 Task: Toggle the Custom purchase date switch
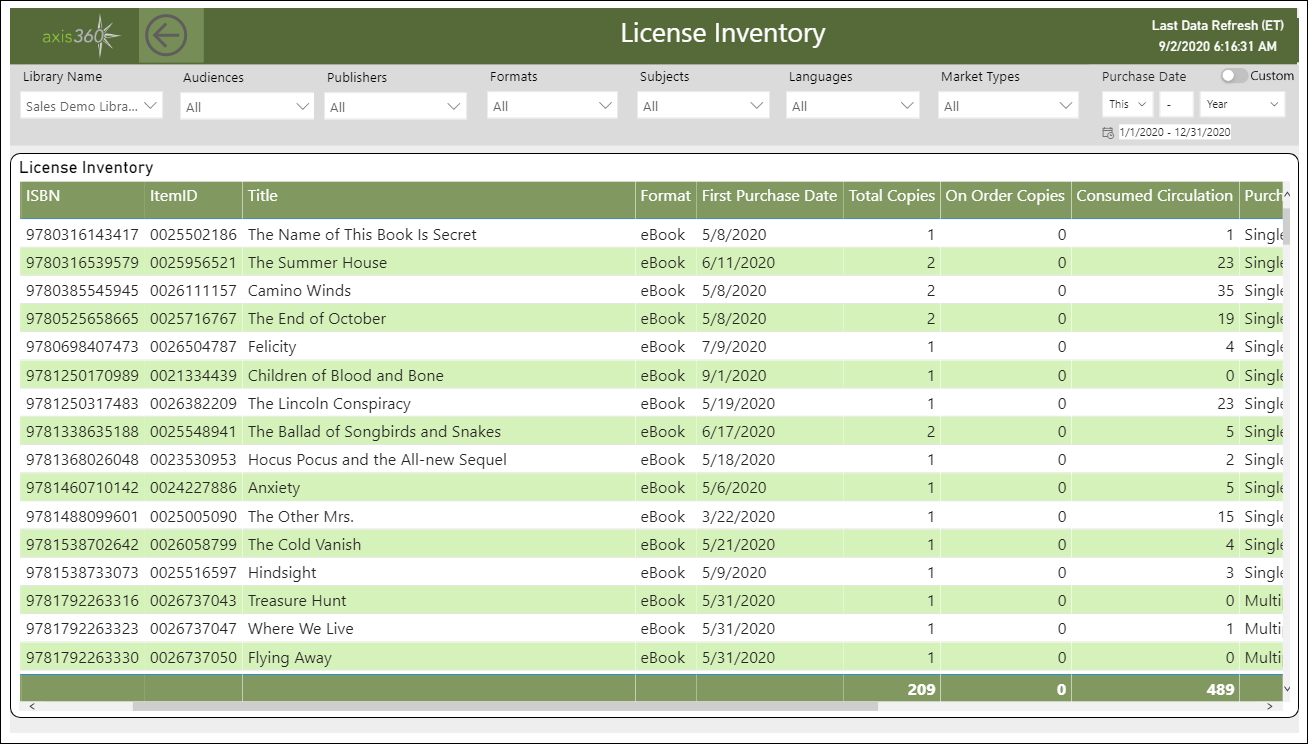[1232, 75]
